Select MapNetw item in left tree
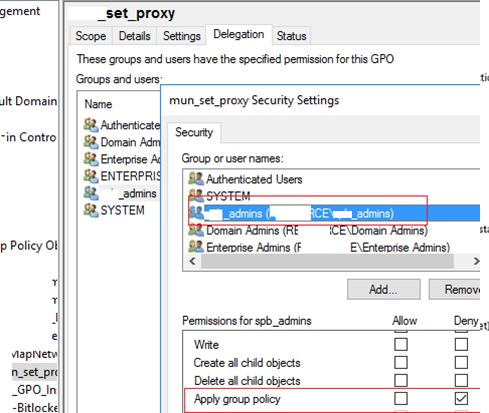Screen dimensions: 489x413 [35, 354]
